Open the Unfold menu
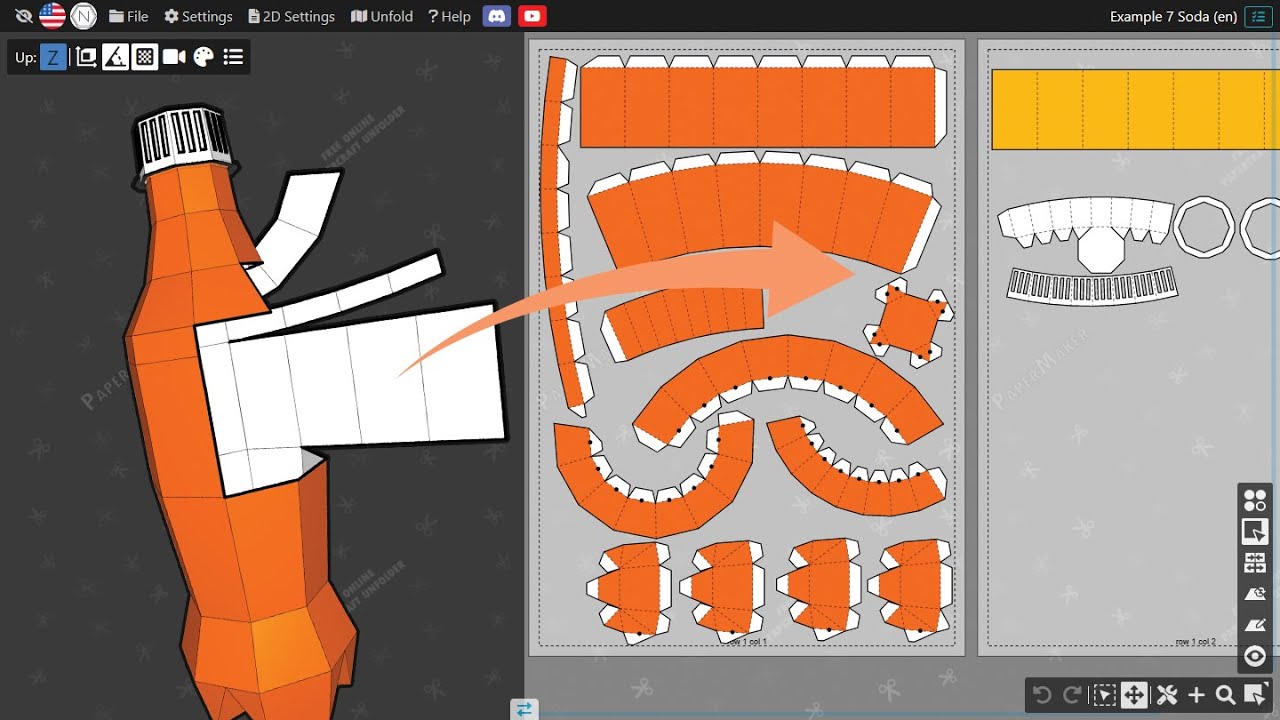Viewport: 1280px width, 720px height. pos(382,16)
